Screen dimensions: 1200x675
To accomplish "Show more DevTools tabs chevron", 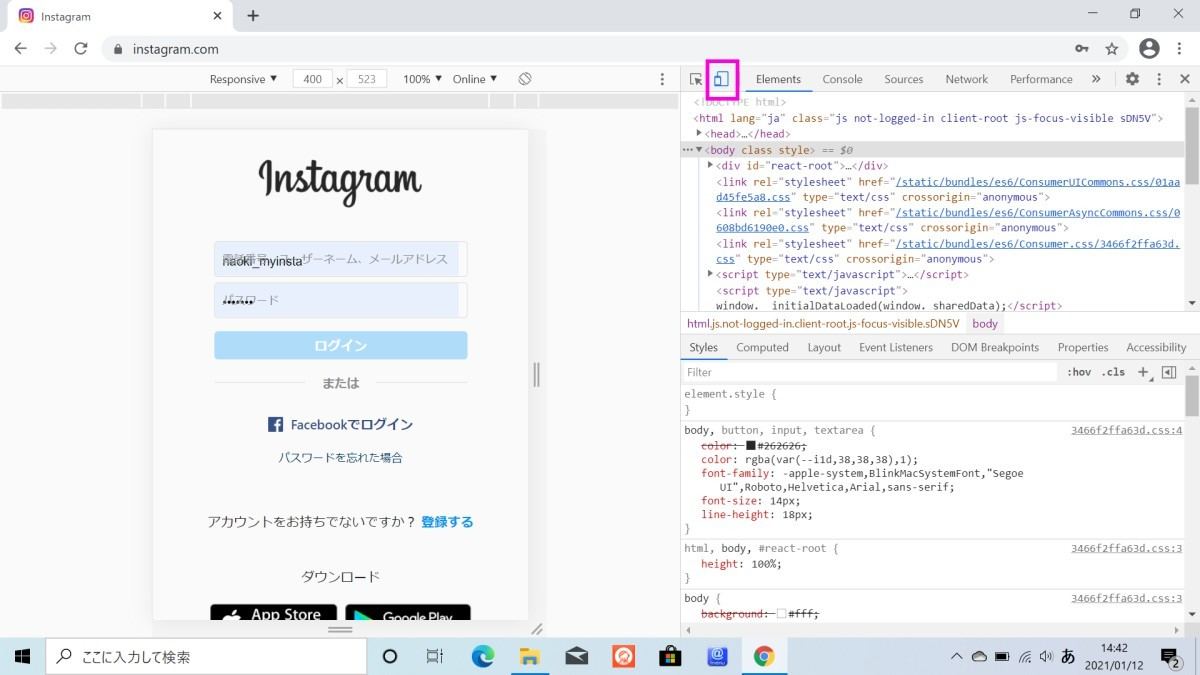I will [1096, 79].
